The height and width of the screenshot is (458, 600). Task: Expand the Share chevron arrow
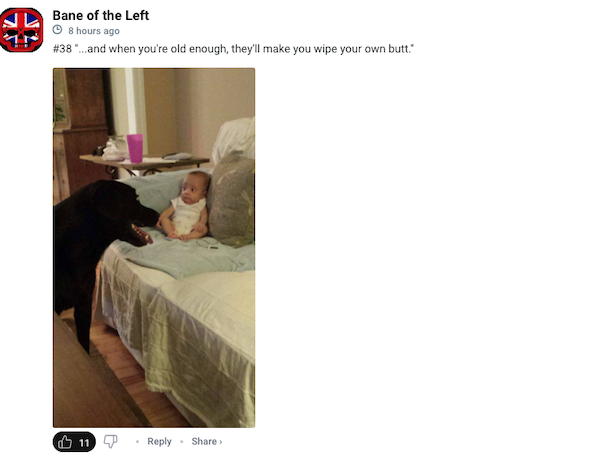point(220,442)
